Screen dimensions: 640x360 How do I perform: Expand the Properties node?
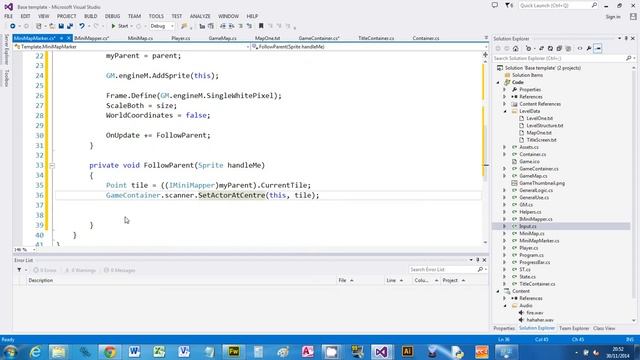tap(505, 89)
